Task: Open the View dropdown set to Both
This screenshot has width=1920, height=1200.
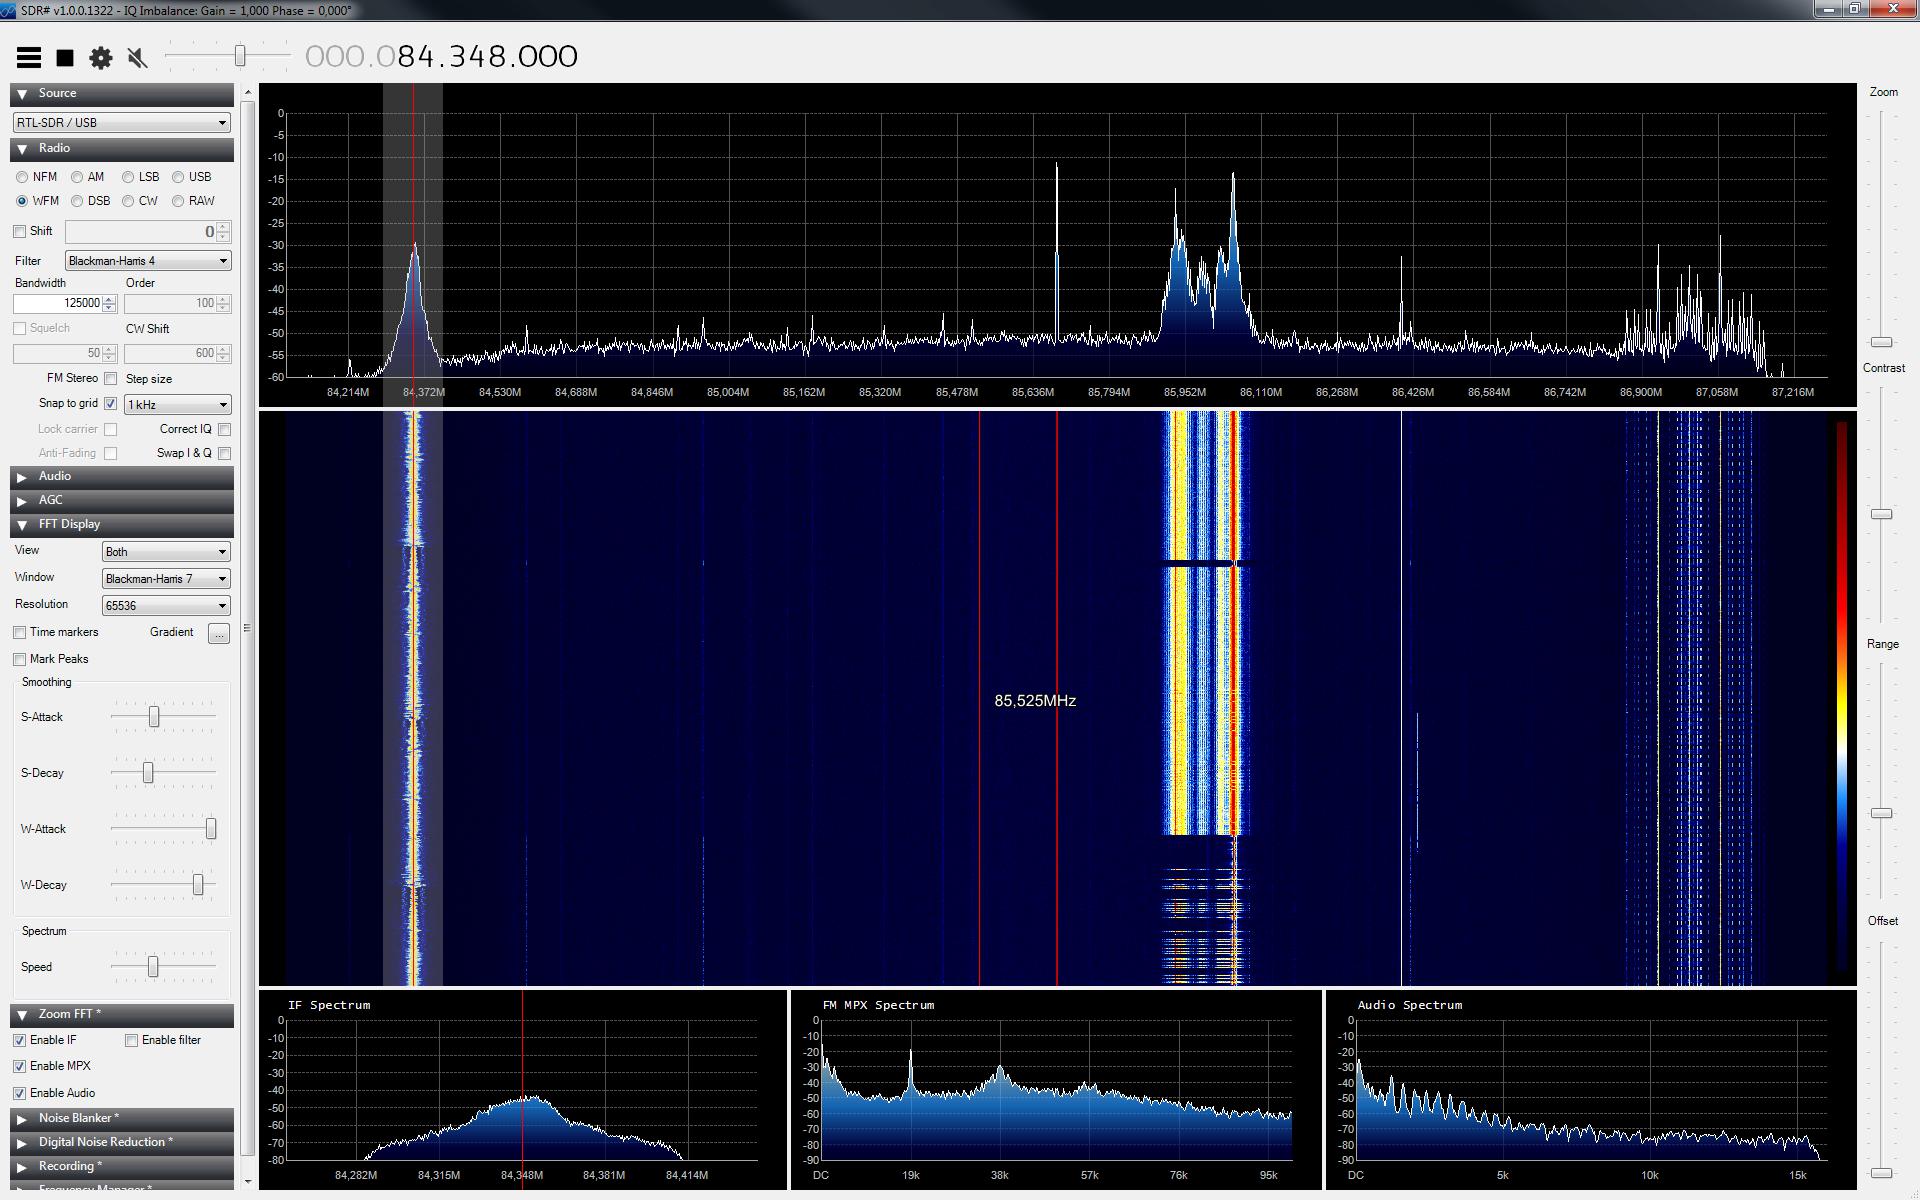Action: (x=166, y=552)
